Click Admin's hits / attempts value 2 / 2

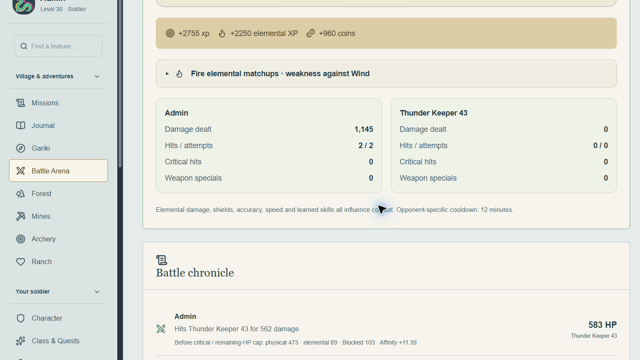[366, 146]
